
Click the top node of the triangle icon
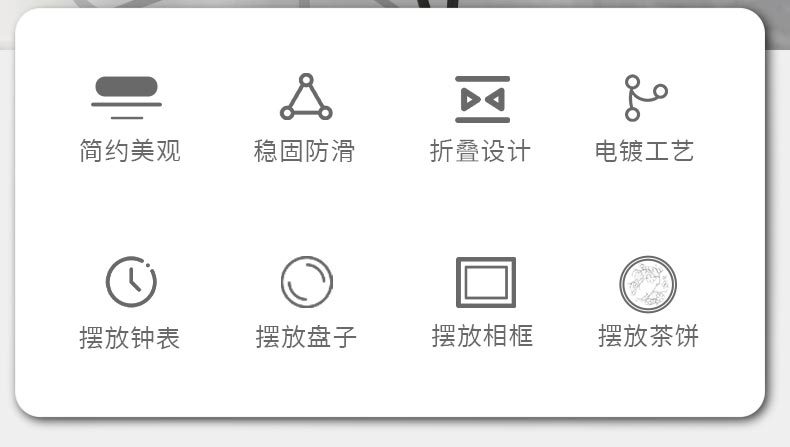click(x=306, y=80)
